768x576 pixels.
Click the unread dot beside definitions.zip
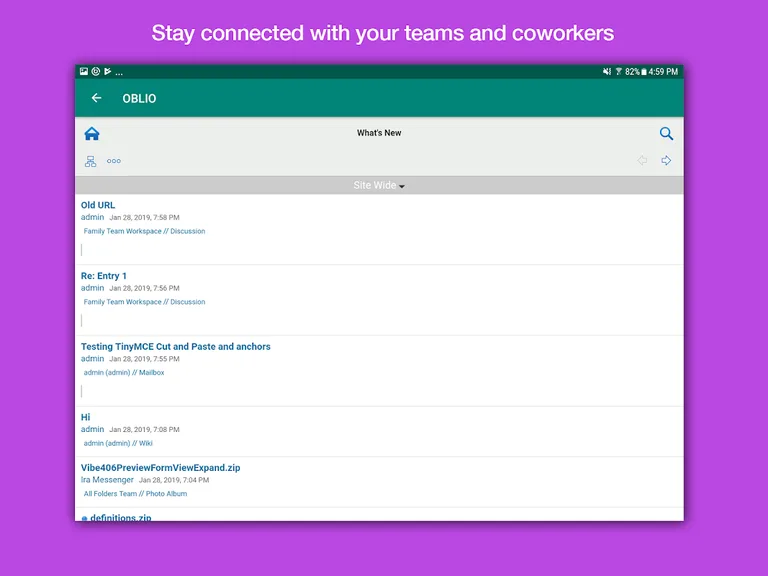tap(84, 518)
